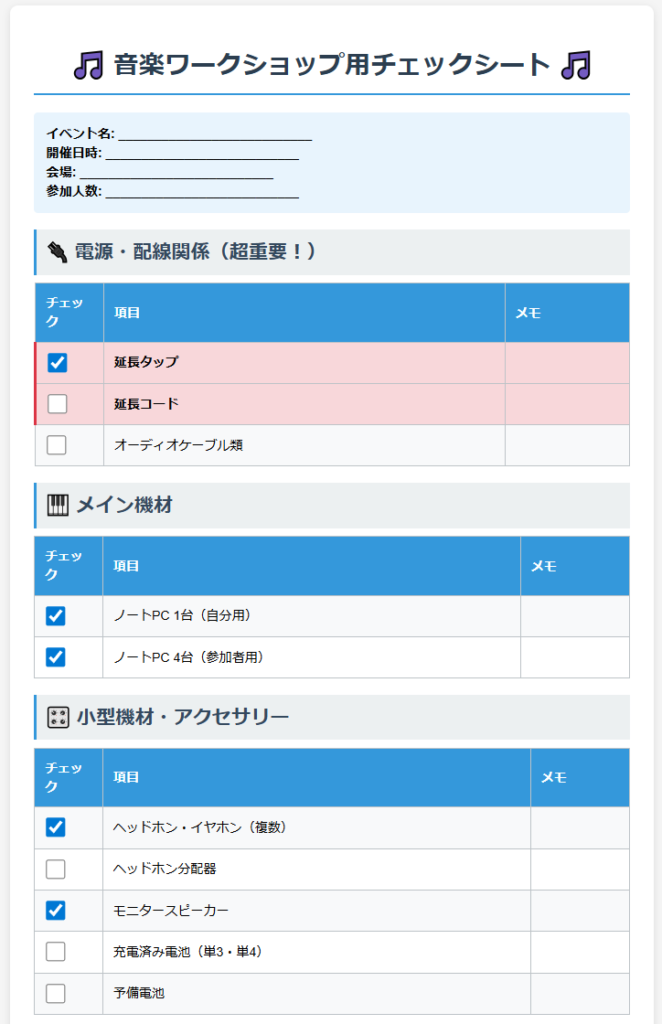Click the music note icon right of title
The height and width of the screenshot is (1024, 662).
(x=576, y=65)
